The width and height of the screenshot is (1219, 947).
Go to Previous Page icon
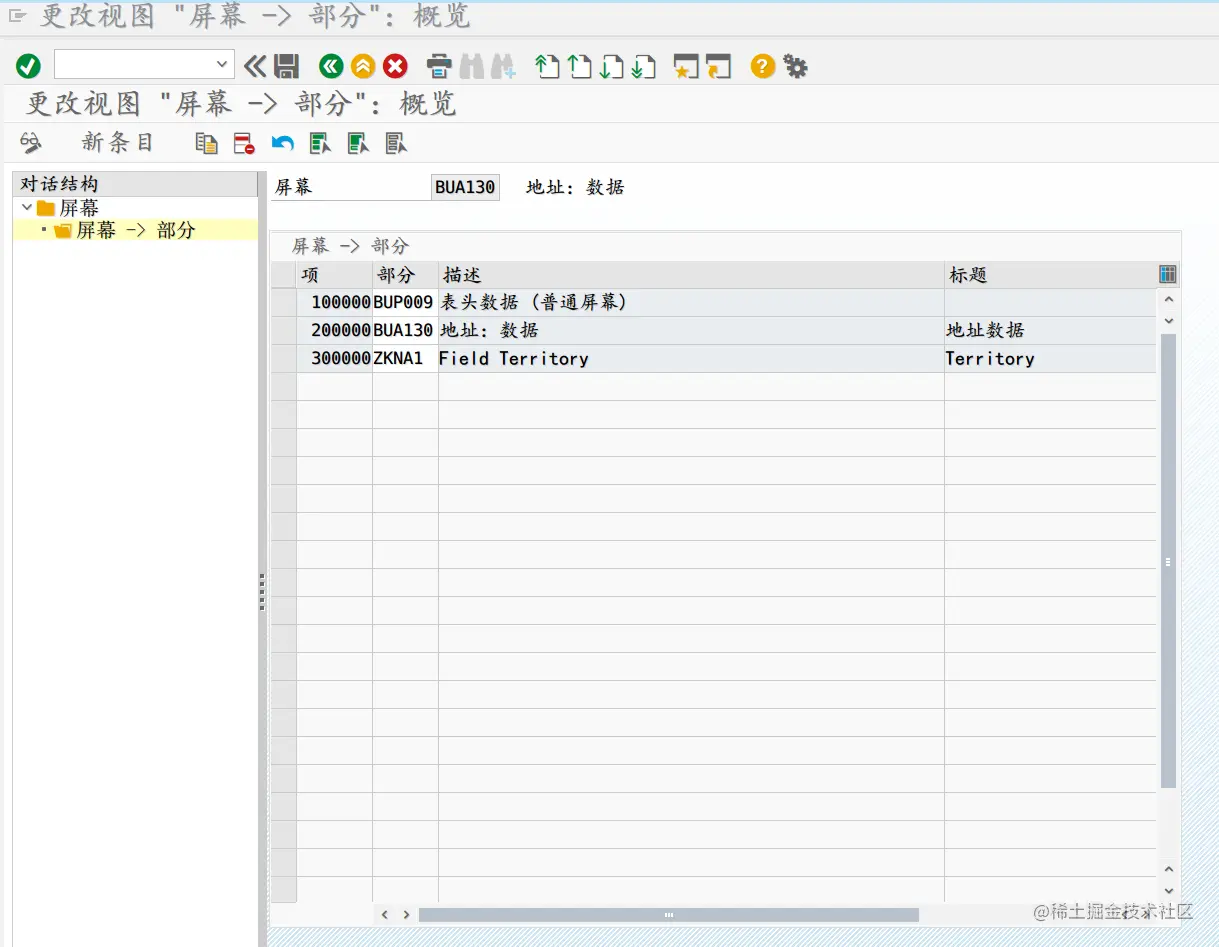[x=579, y=67]
